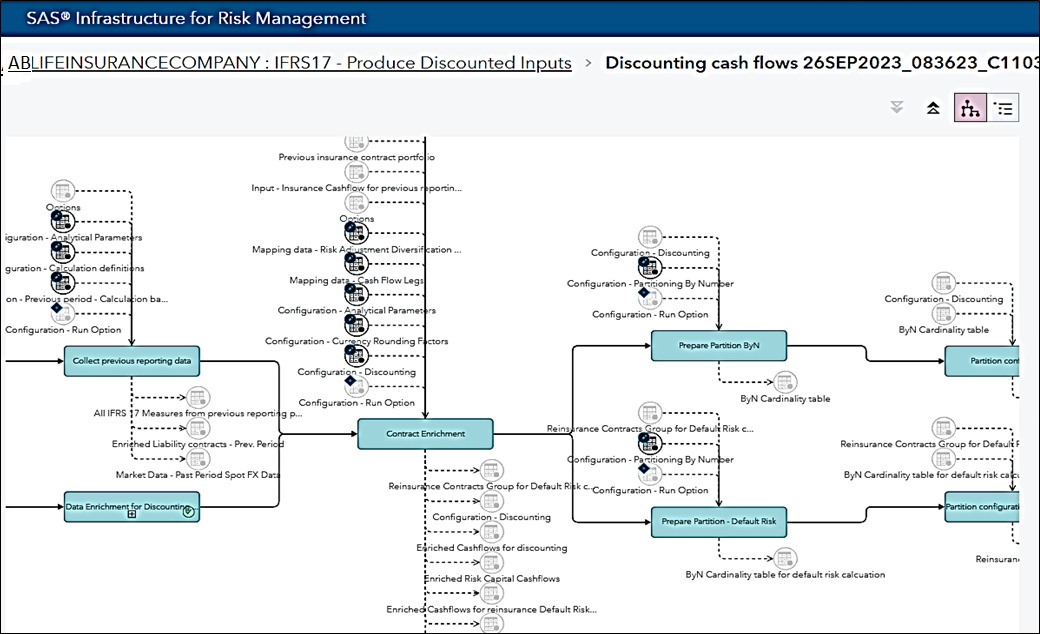This screenshot has width=1040, height=634.
Task: Open the Configuration - Analytical Parameters table icon
Action: pos(356,294)
